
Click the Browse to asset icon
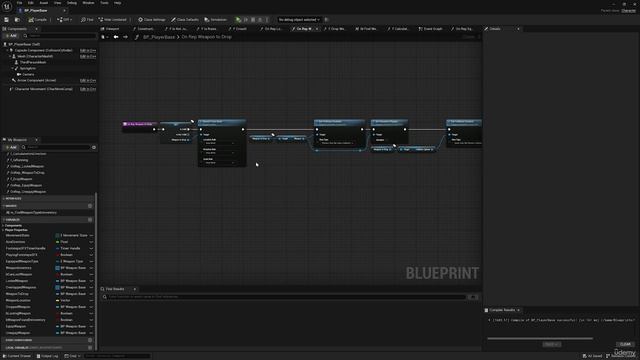click(17, 20)
